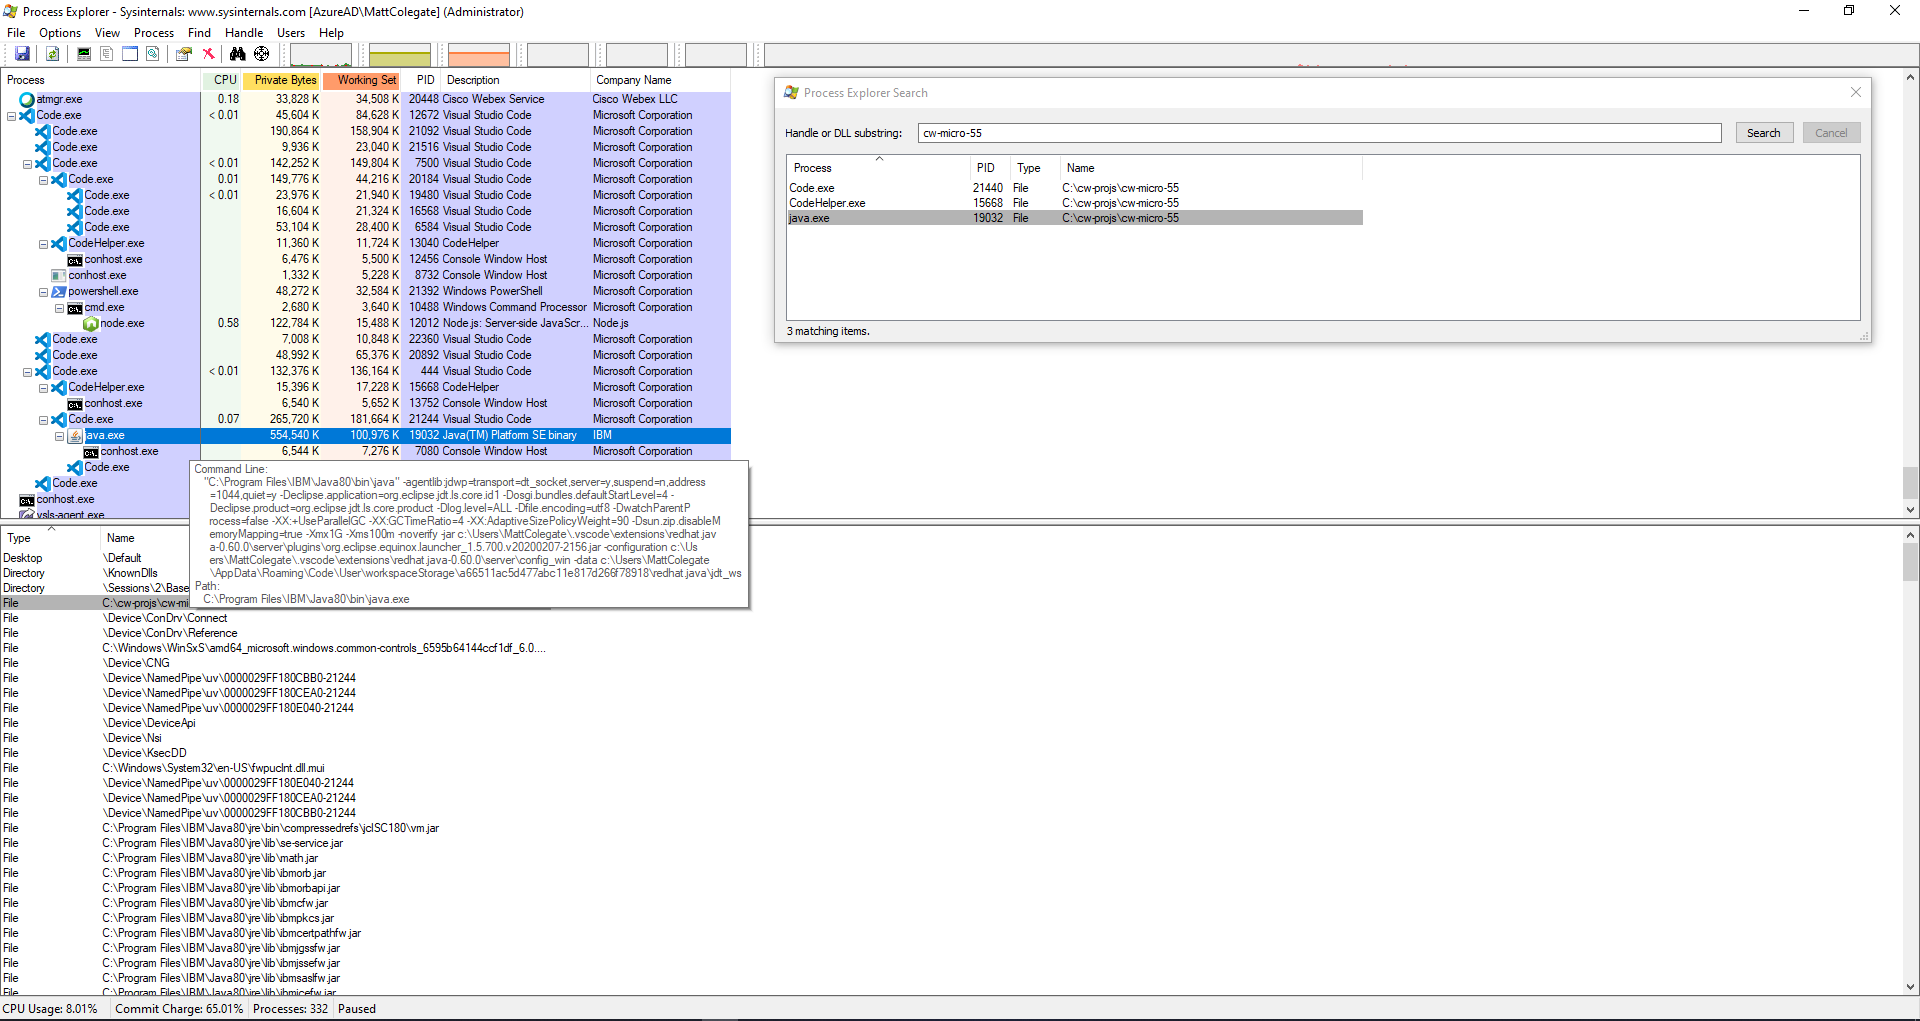1920x1021 pixels.
Task: Open the Handle menu
Action: point(243,32)
